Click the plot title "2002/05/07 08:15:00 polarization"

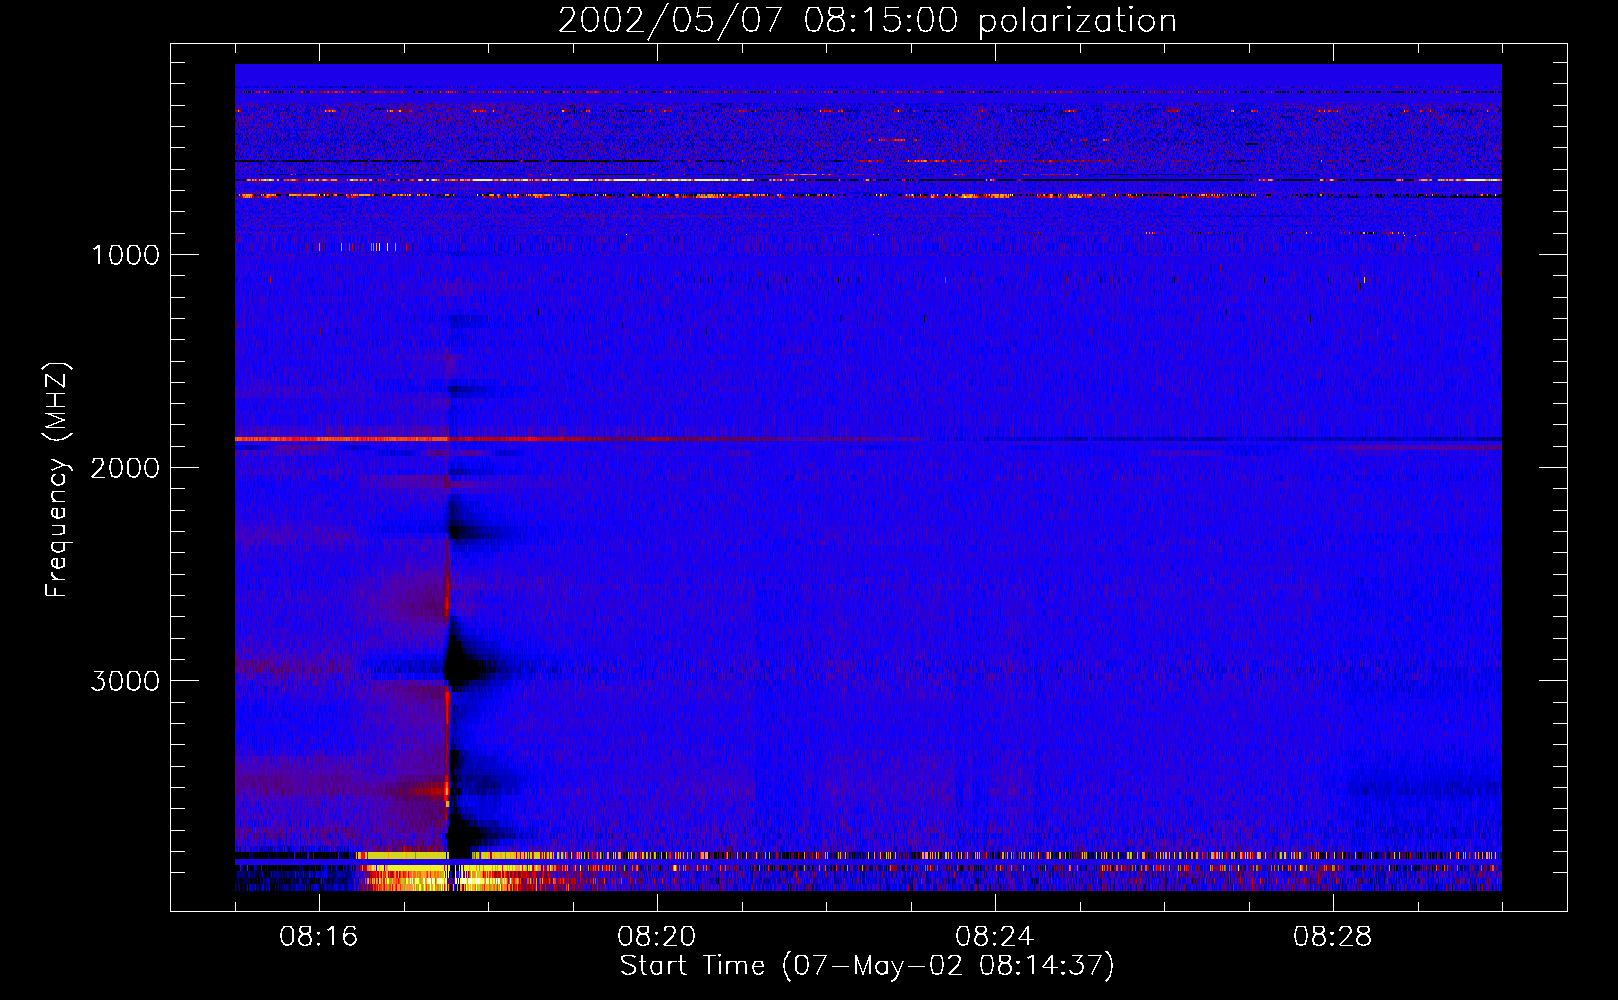click(x=867, y=20)
